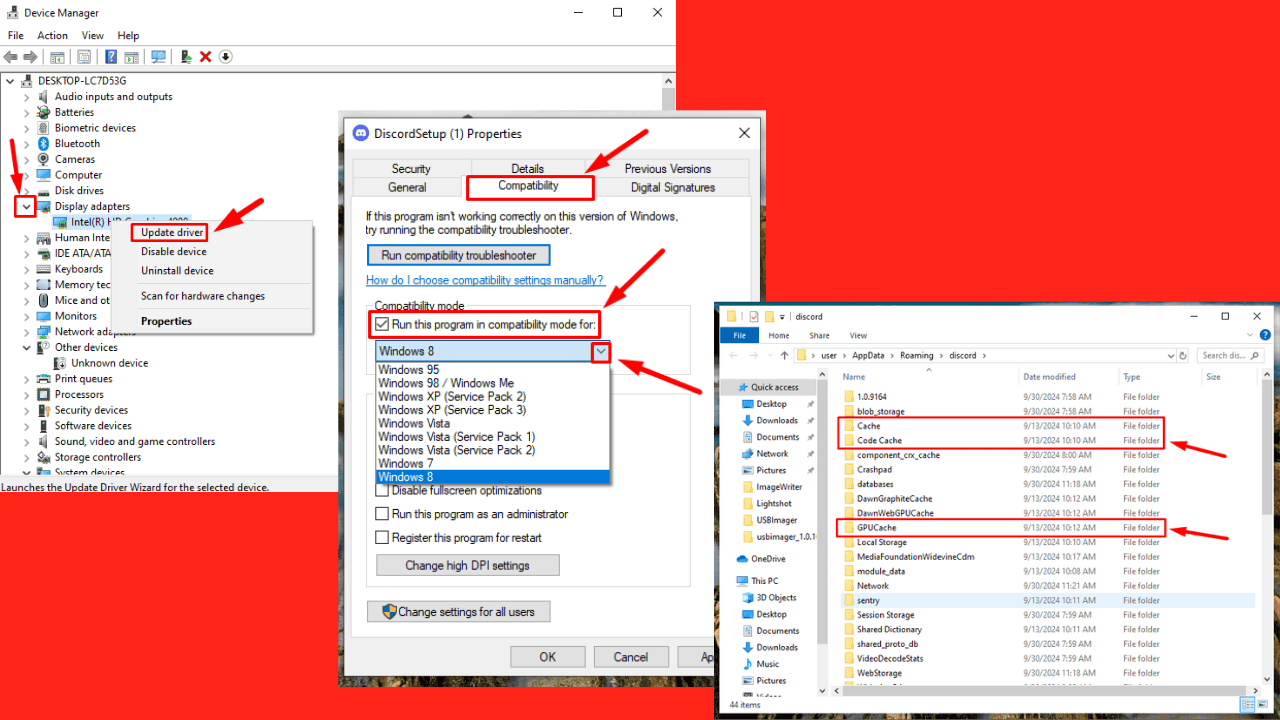Viewport: 1280px width, 720px height.
Task: Open the compatibility mode version dropdown
Action: 602,352
